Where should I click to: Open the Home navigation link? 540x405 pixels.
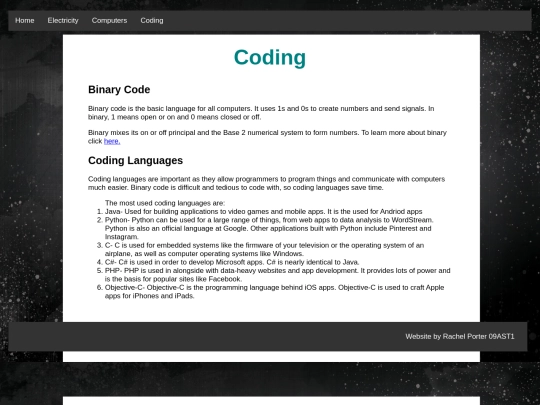(24, 21)
